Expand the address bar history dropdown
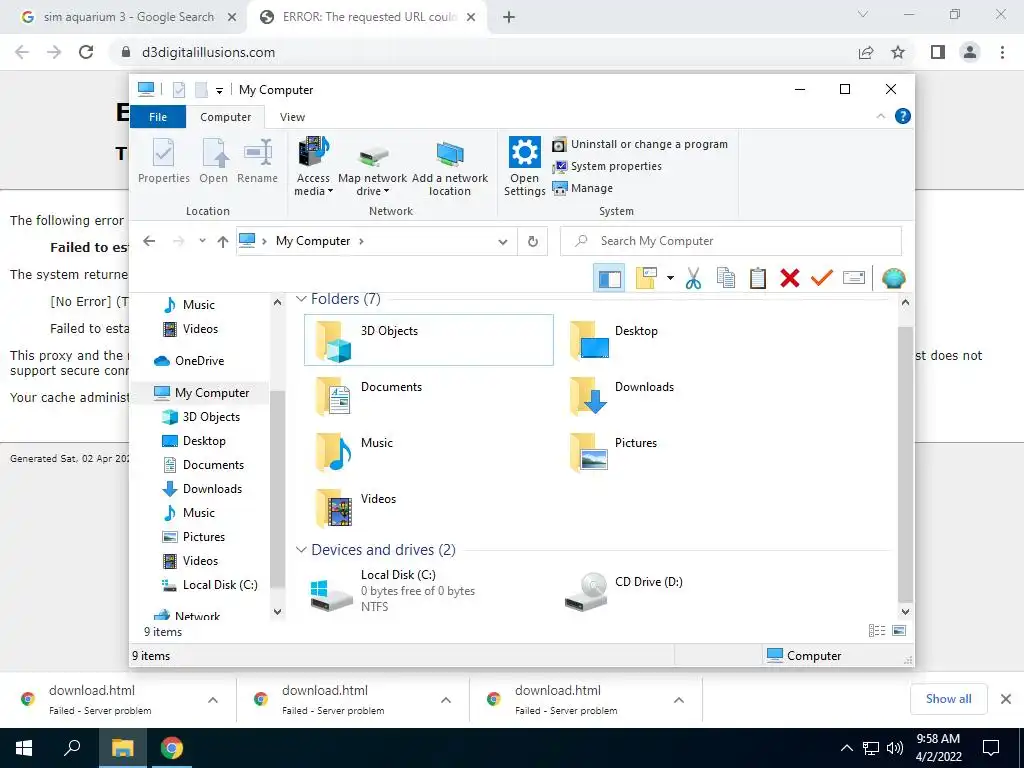The height and width of the screenshot is (768, 1024). 503,242
